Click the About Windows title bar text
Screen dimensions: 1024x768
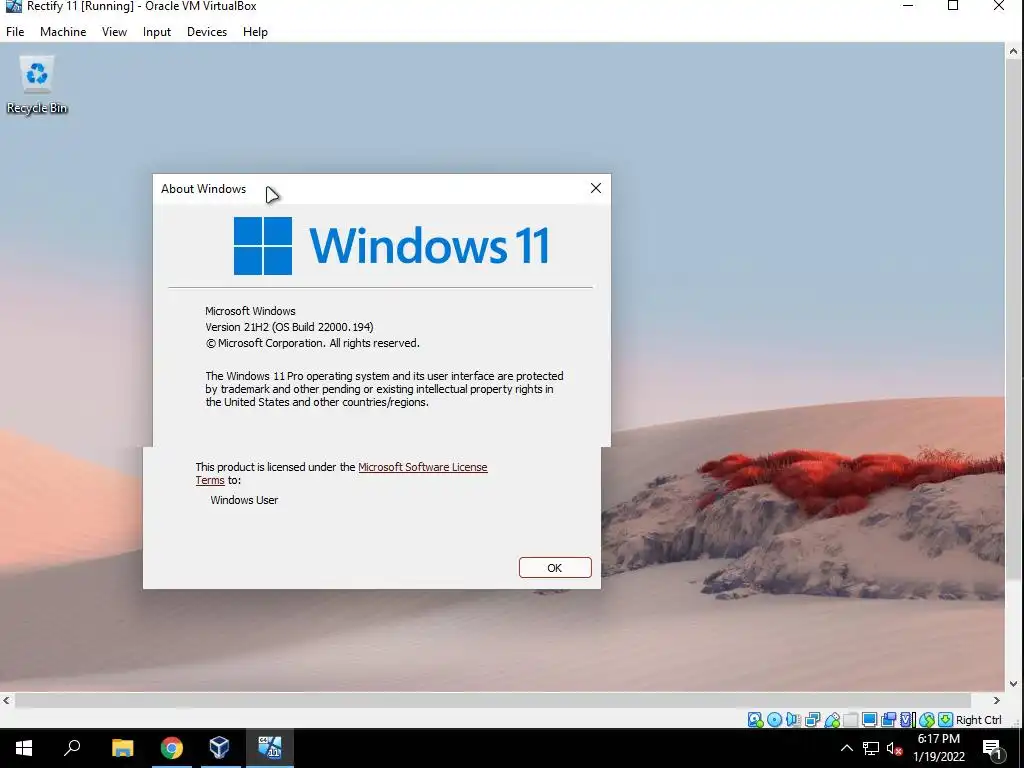(203, 189)
